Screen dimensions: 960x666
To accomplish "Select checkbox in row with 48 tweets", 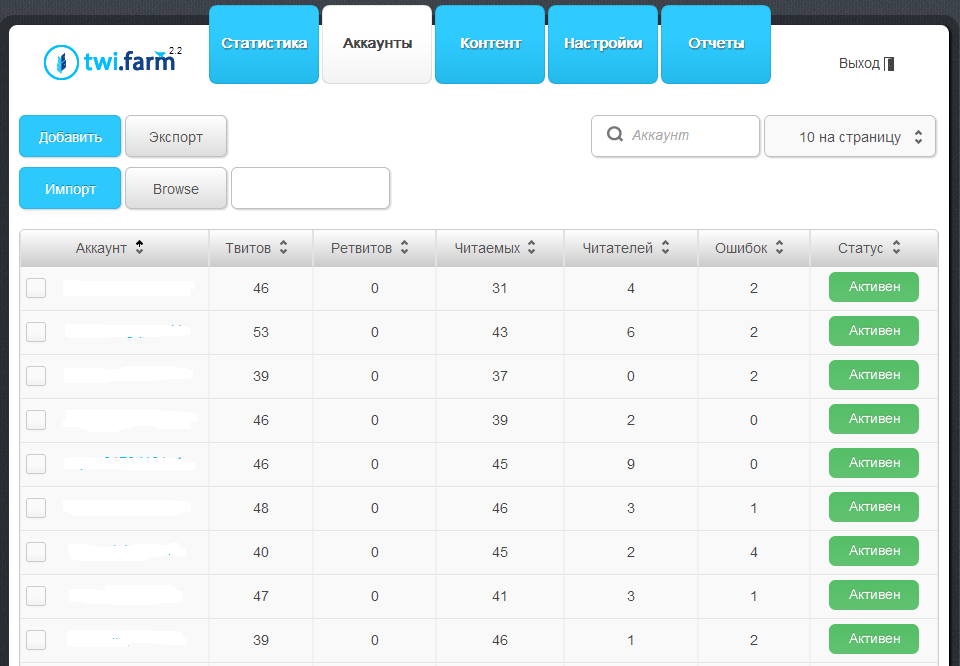I will click(36, 508).
